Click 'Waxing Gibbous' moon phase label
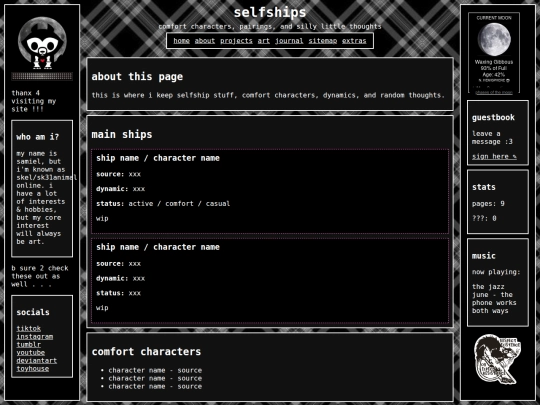This screenshot has width=540, height=405. [x=494, y=62]
